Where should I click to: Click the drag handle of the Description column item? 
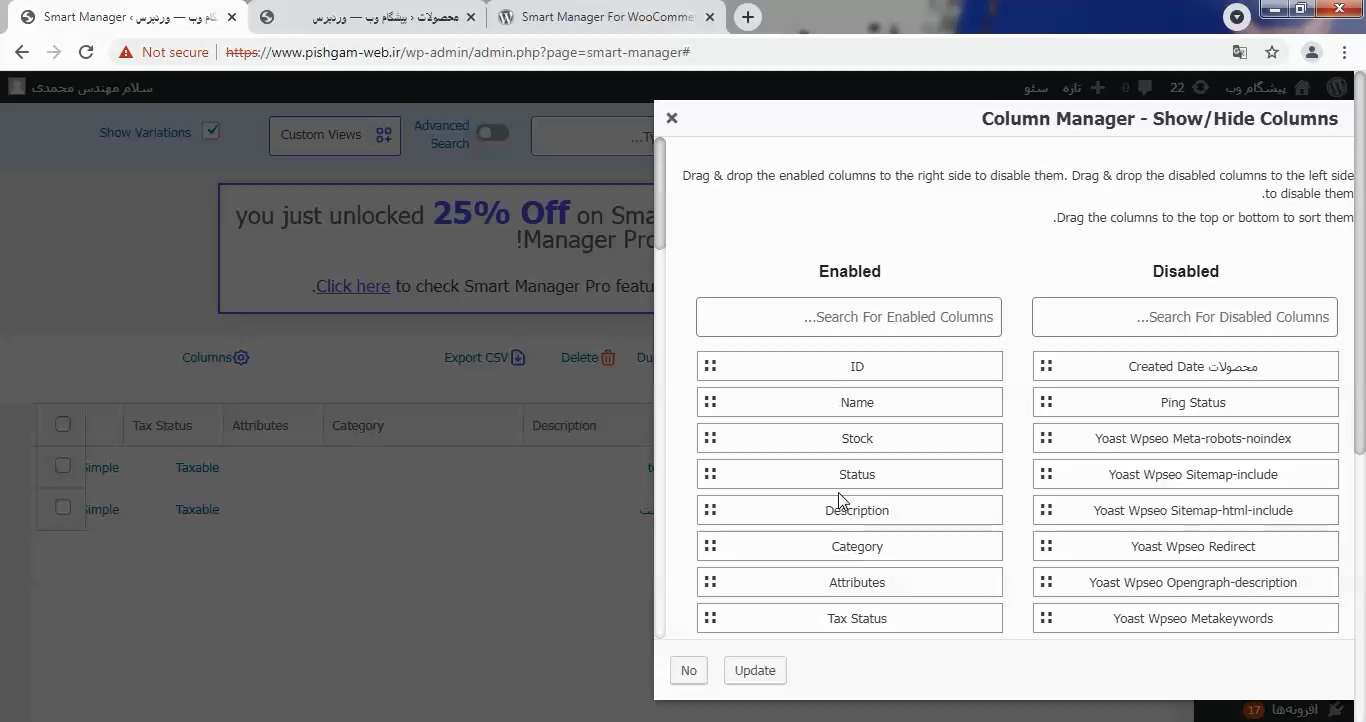(x=710, y=510)
